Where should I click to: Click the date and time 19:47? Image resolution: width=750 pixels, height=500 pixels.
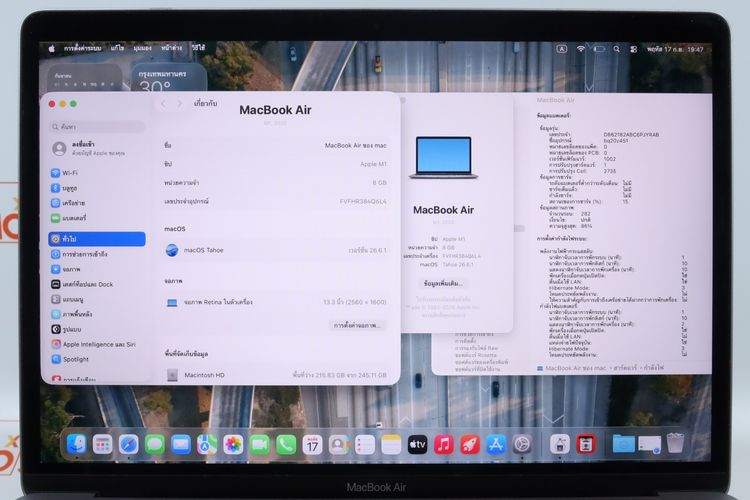675,49
